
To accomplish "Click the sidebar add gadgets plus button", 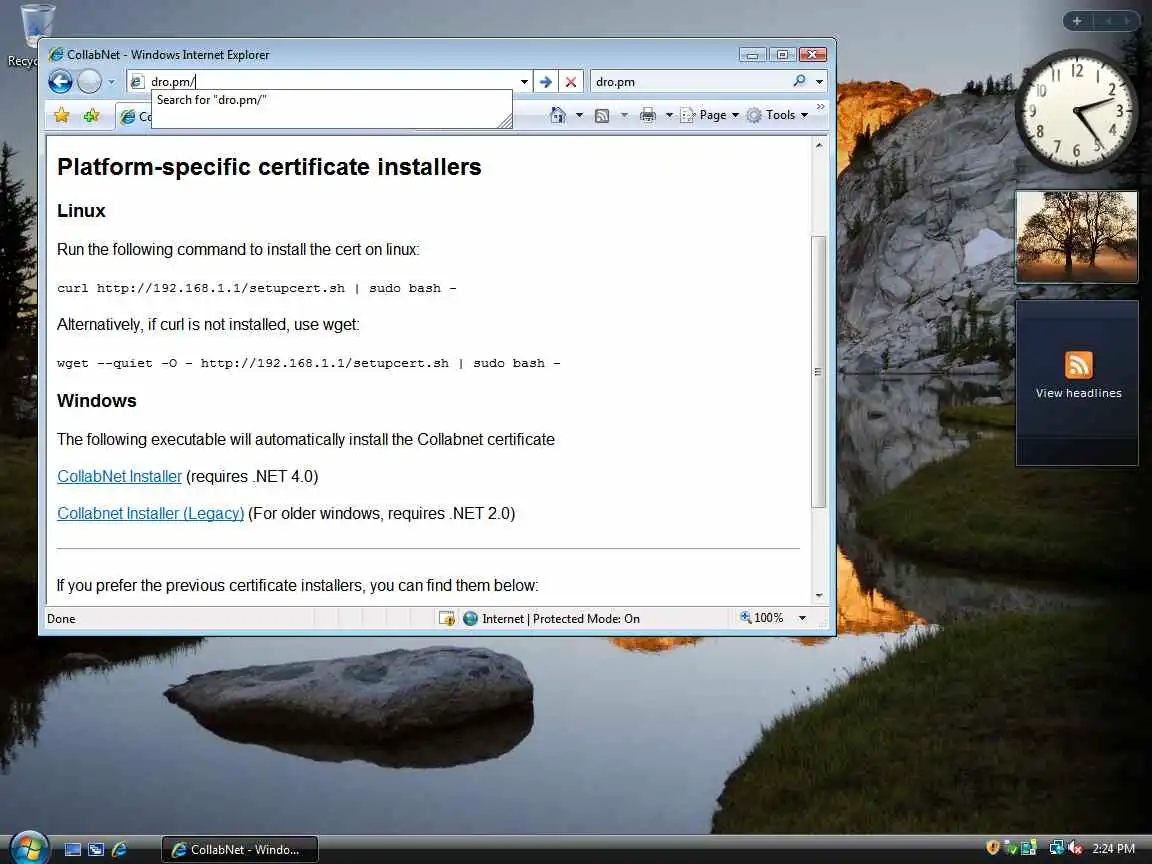I will (x=1076, y=21).
